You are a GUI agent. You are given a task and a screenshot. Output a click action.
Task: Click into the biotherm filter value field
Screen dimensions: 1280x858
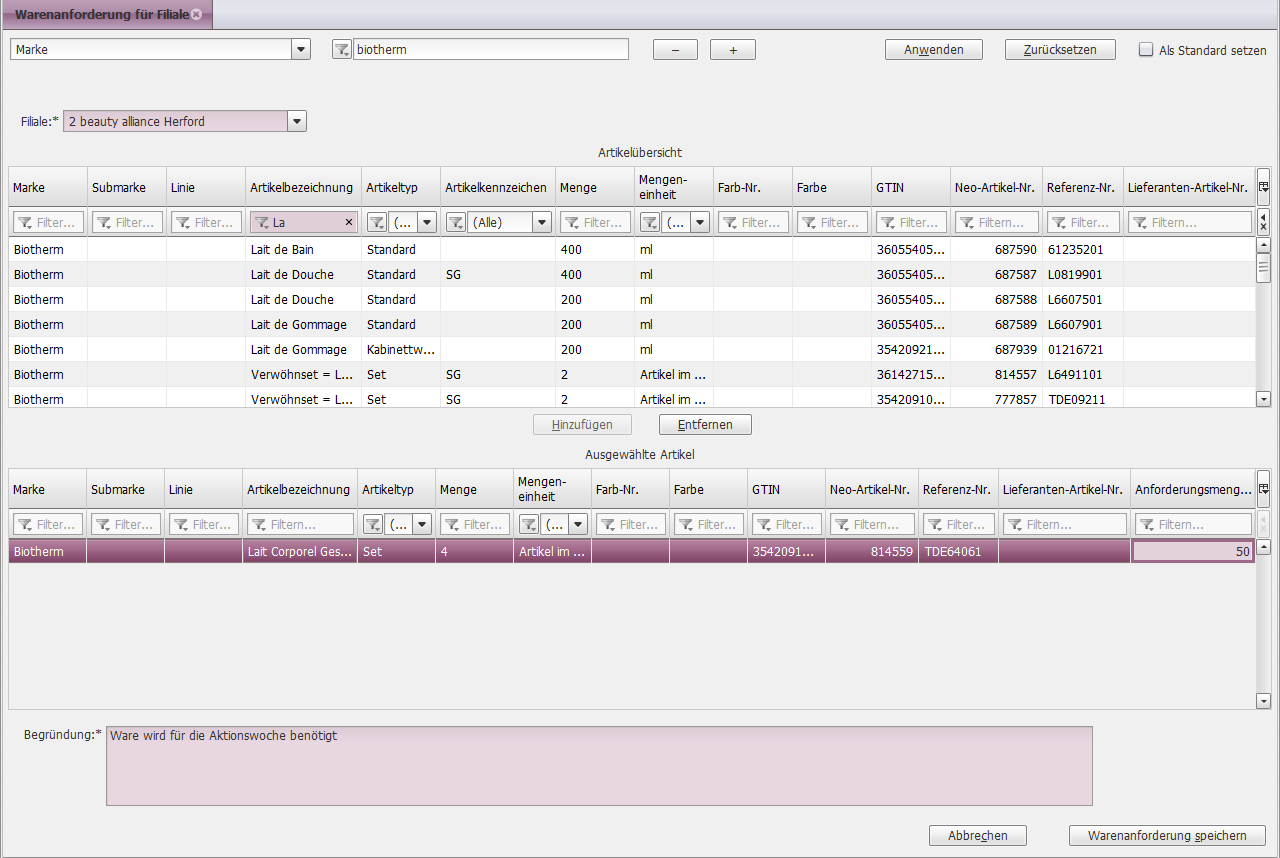coord(491,49)
